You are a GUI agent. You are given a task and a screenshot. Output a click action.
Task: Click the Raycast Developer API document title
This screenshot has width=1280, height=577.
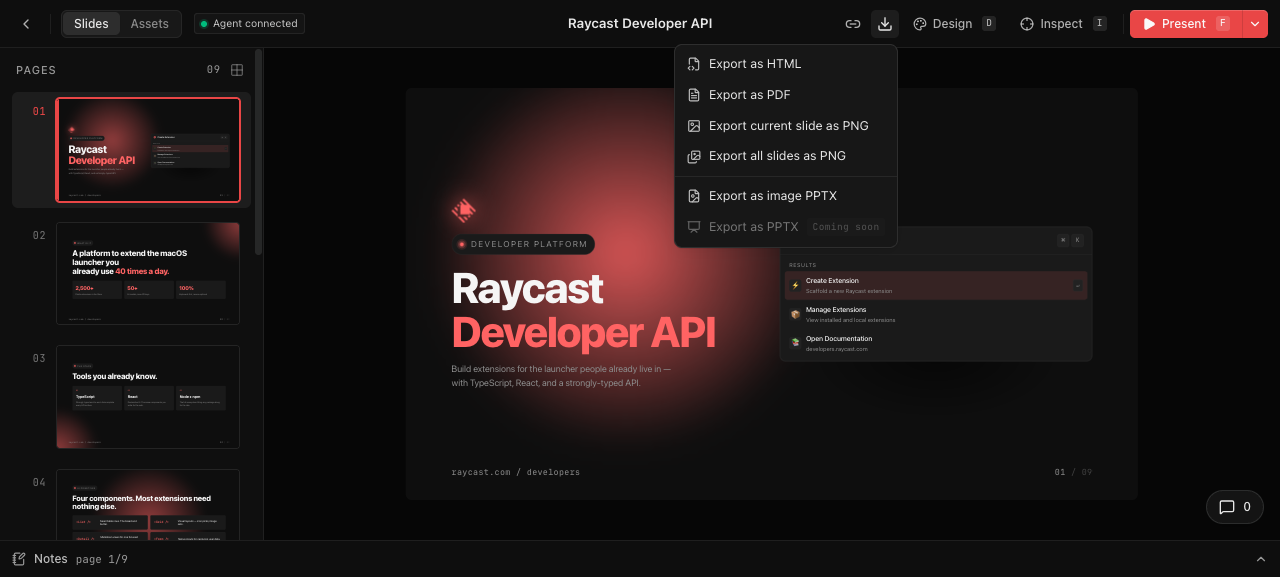pyautogui.click(x=640, y=24)
